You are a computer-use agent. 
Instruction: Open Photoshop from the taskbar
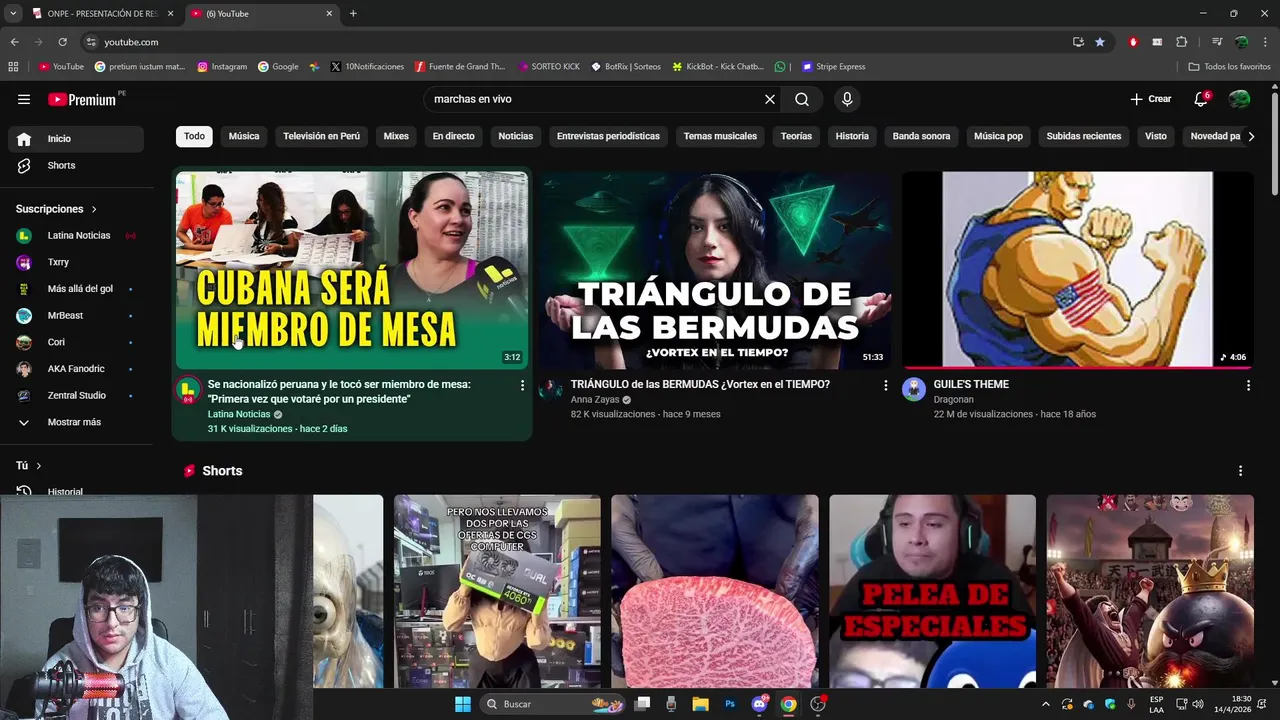[730, 704]
